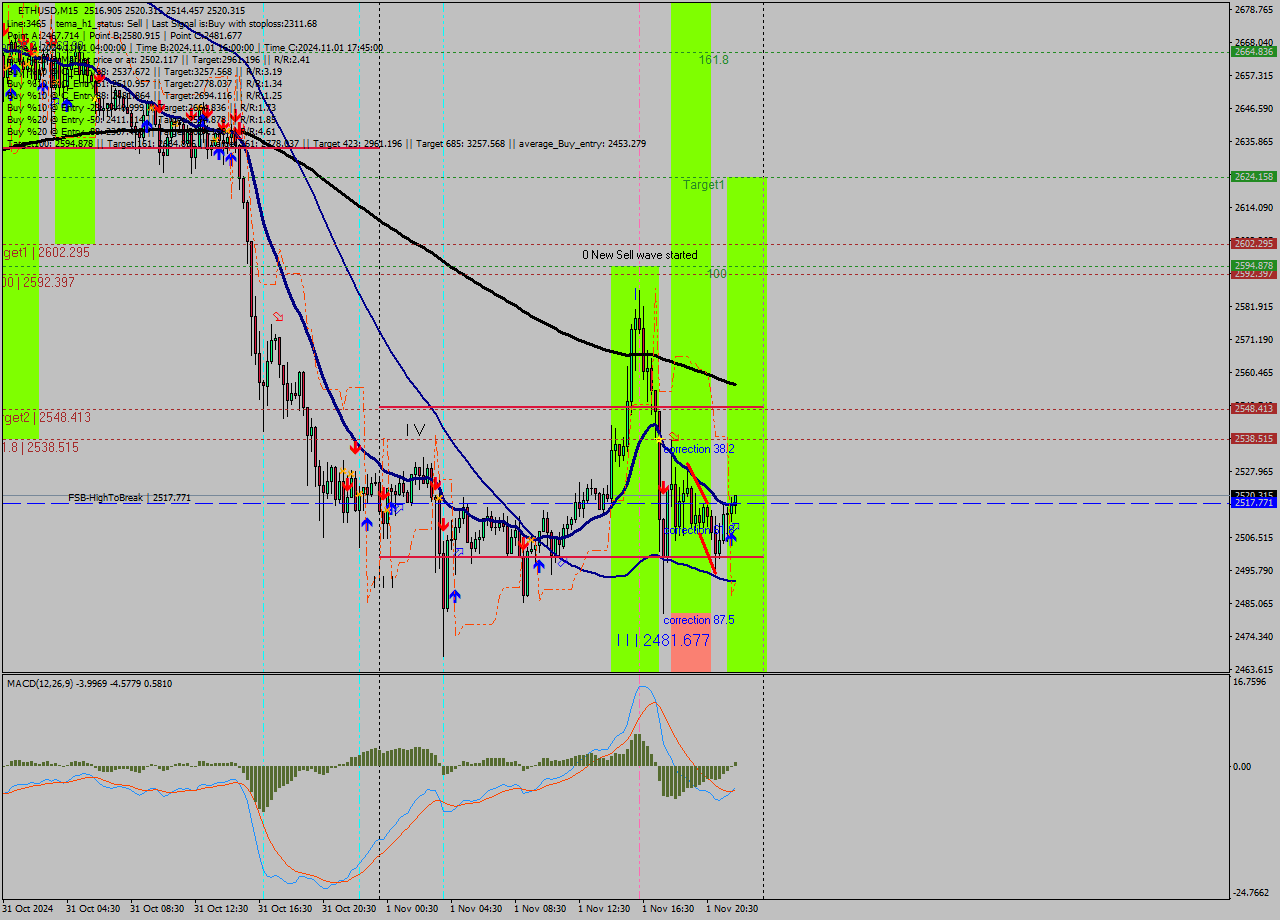Click the 'I V' wave label
1280x920 pixels.
point(416,429)
